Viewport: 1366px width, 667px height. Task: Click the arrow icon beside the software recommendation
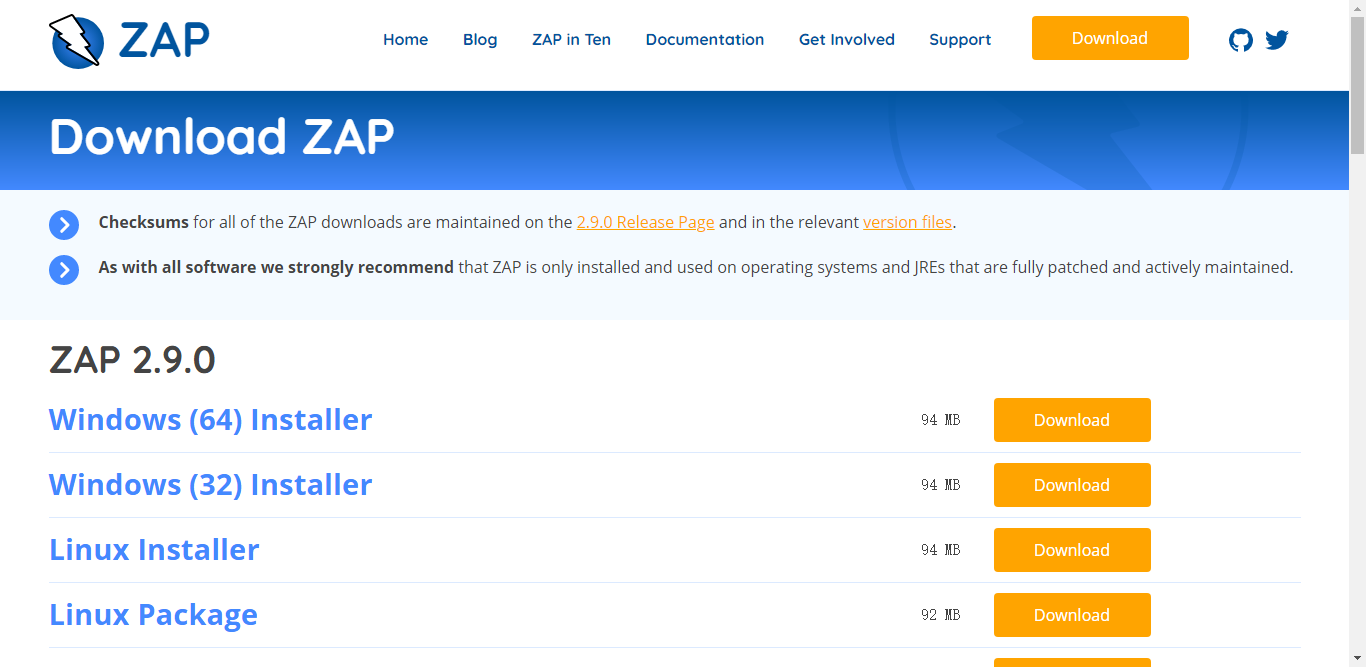pos(64,270)
